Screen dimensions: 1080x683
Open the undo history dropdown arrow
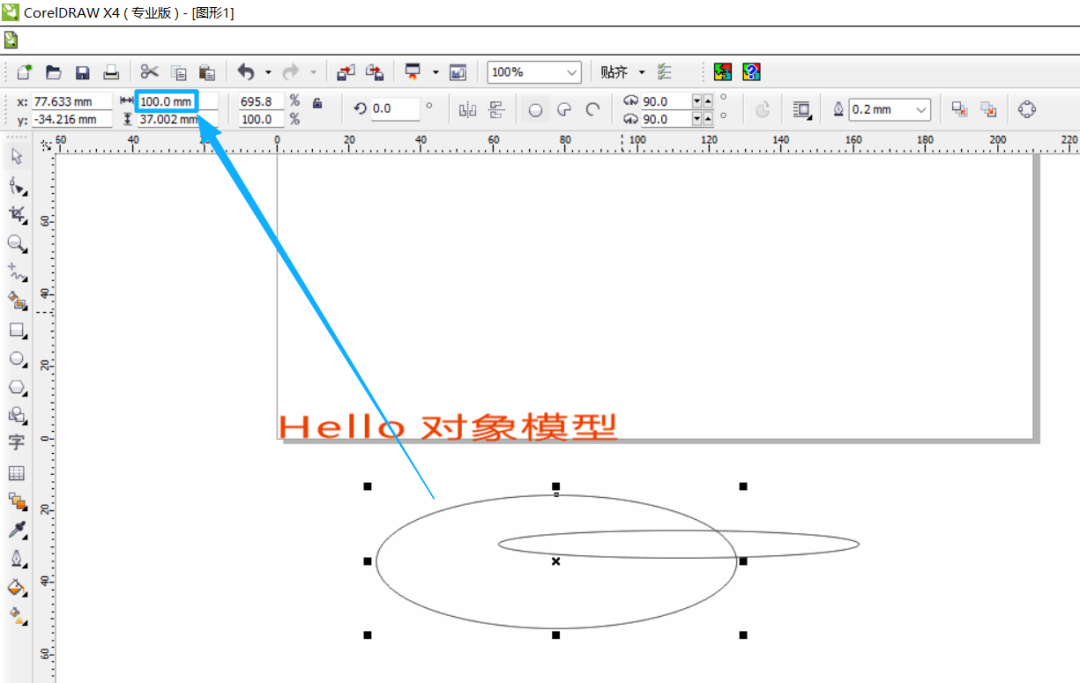[x=268, y=72]
